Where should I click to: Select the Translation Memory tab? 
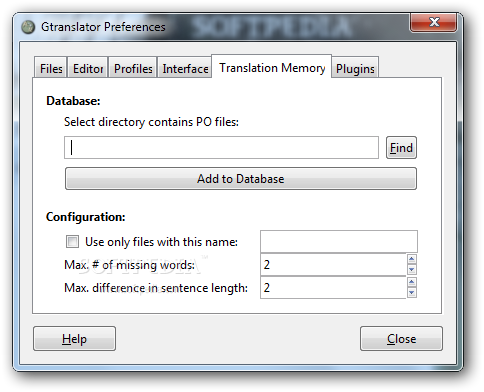pos(272,67)
